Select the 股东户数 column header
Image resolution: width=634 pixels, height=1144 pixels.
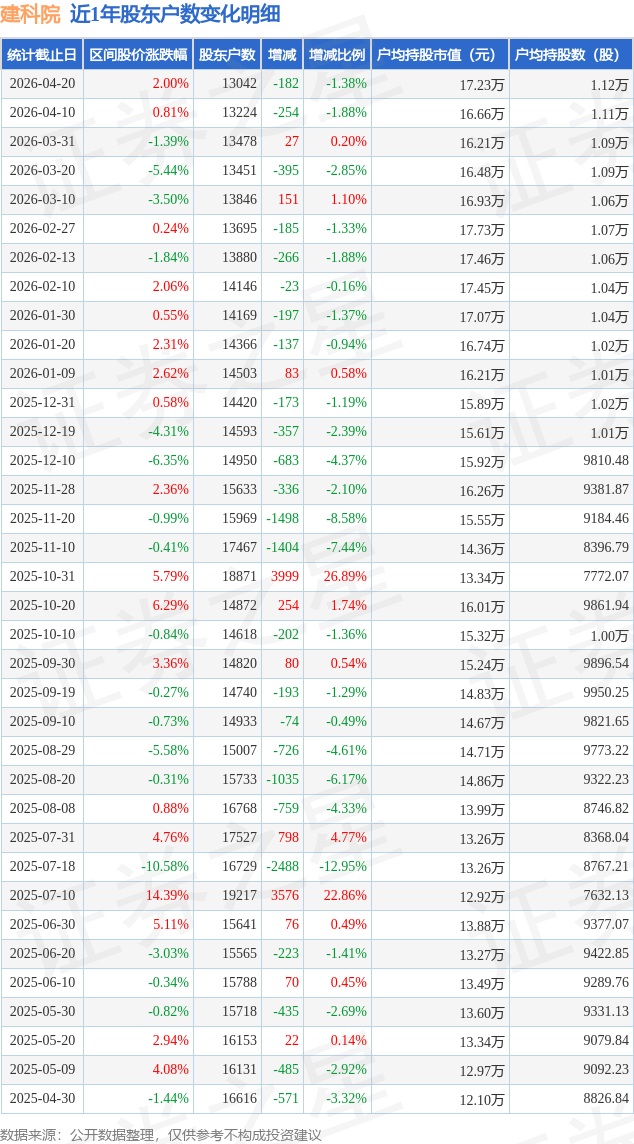[x=227, y=55]
